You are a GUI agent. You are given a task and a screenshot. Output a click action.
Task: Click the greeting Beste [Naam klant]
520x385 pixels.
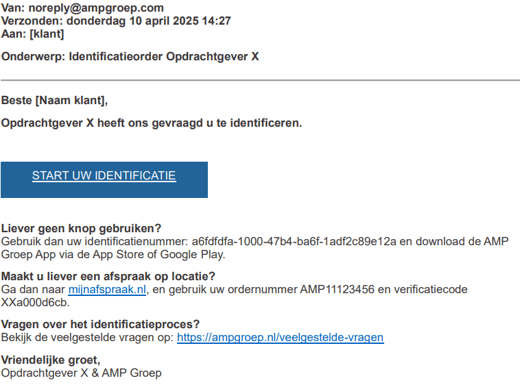click(54, 100)
